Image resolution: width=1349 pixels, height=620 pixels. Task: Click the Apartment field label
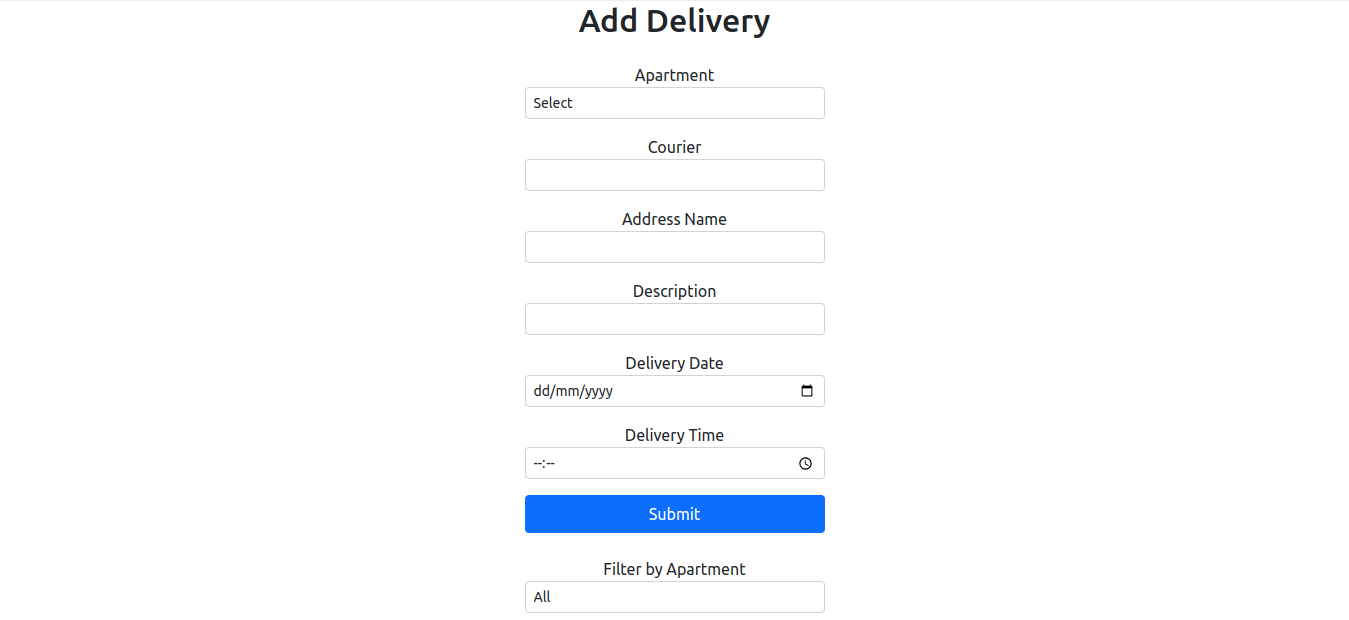(x=674, y=75)
